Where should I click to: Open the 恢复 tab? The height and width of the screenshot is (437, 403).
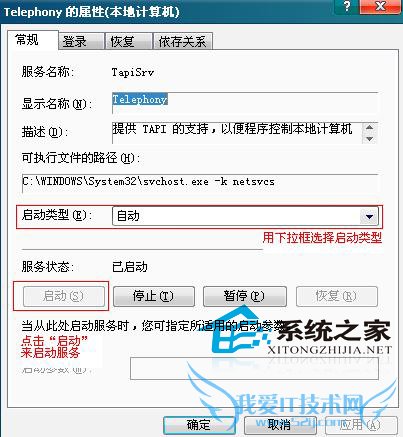coord(128,42)
